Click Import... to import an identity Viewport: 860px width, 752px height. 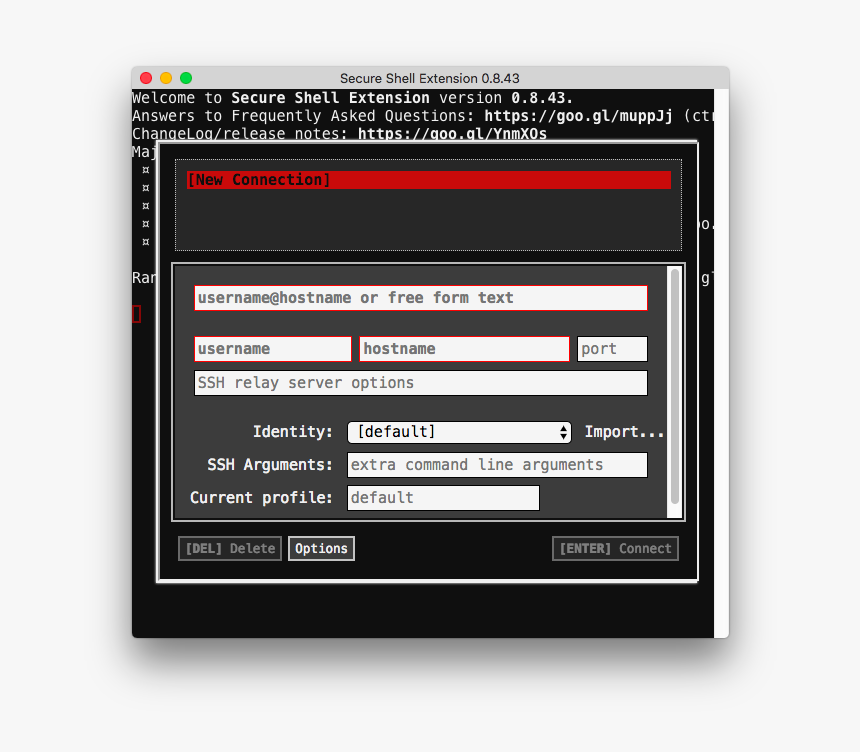coord(624,431)
